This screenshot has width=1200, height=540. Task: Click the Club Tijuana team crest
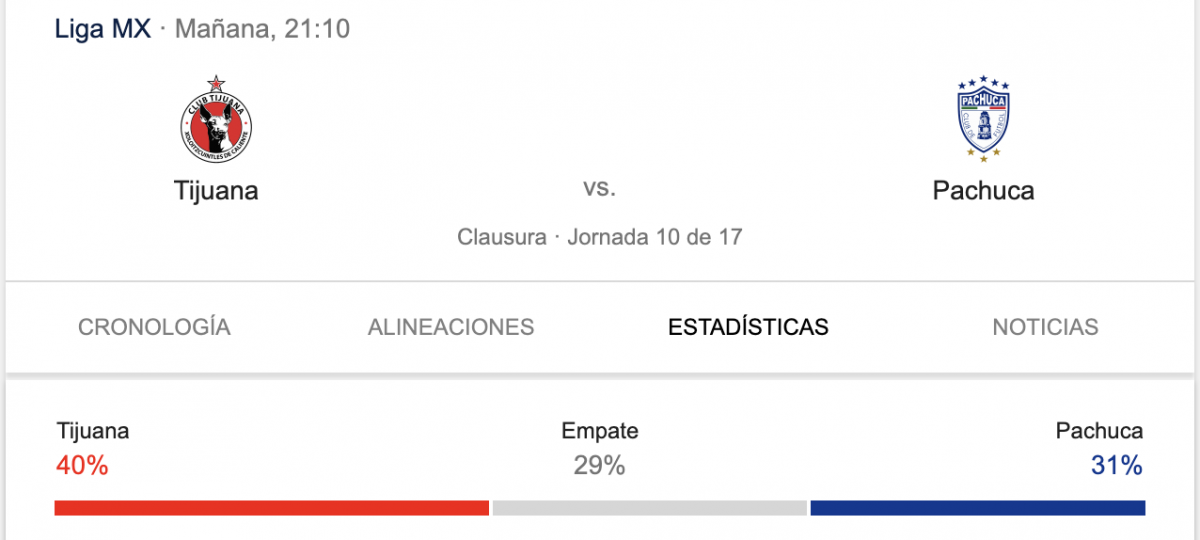pyautogui.click(x=216, y=119)
